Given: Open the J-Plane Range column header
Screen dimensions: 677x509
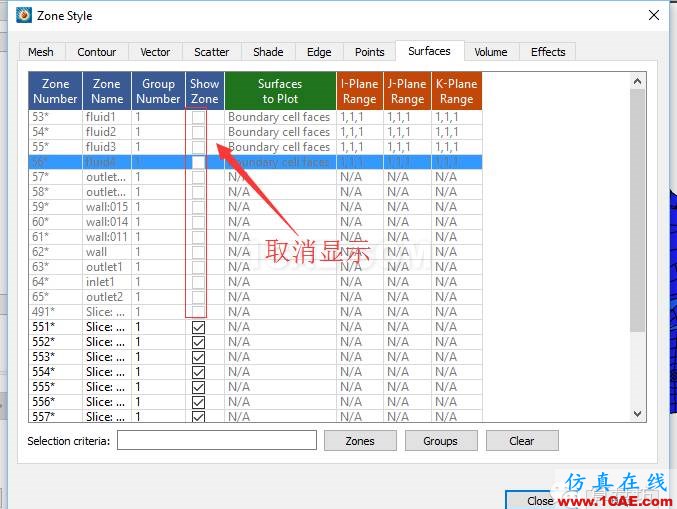Looking at the screenshot, I should 407,91.
